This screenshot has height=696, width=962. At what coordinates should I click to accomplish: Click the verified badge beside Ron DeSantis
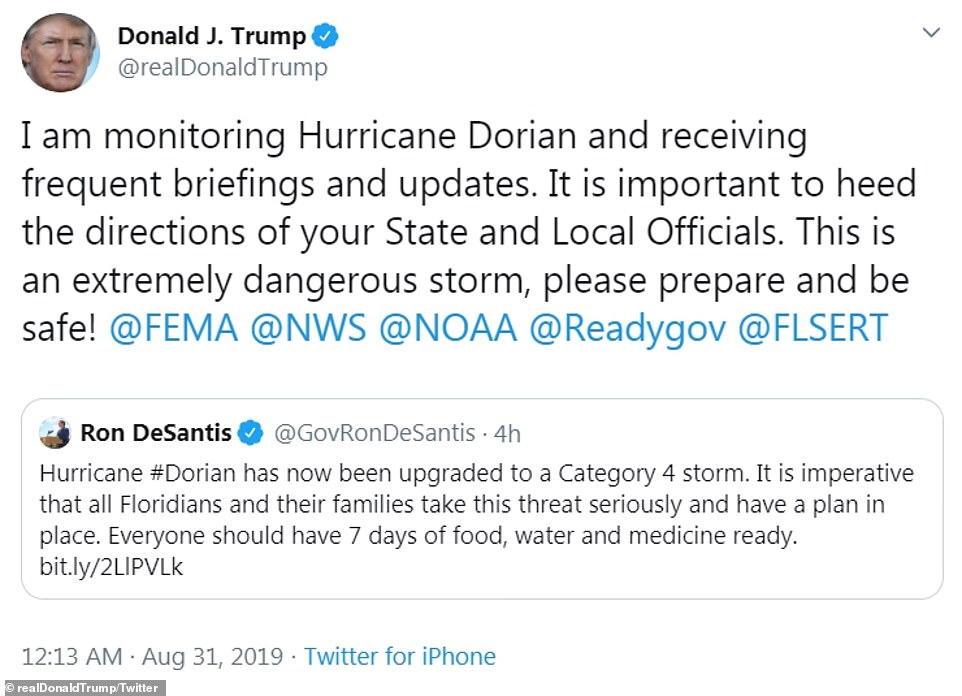[251, 434]
